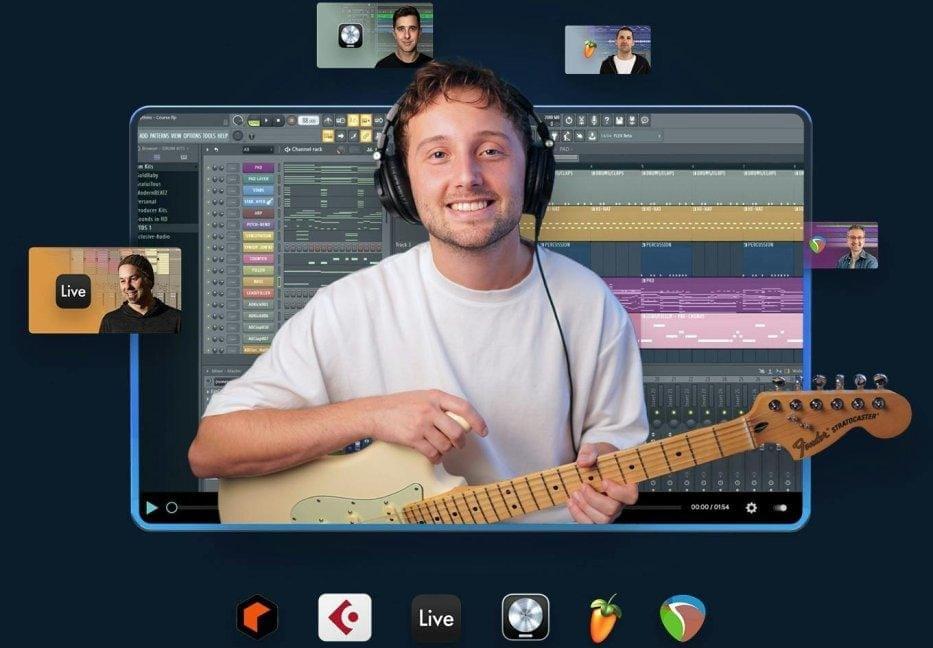Select the COUNTER channel button
The image size is (933, 648).
click(258, 259)
